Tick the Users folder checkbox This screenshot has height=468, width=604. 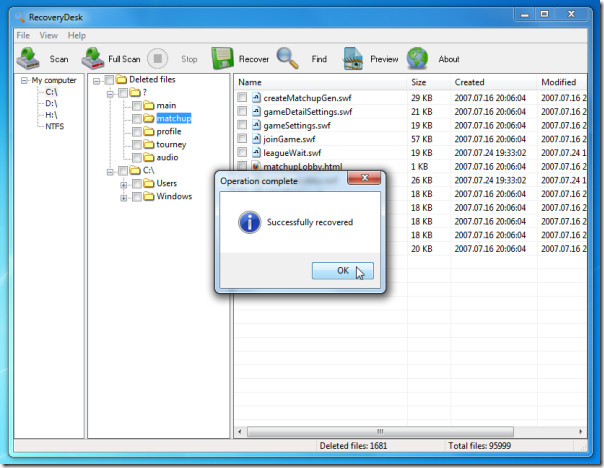pyautogui.click(x=137, y=184)
